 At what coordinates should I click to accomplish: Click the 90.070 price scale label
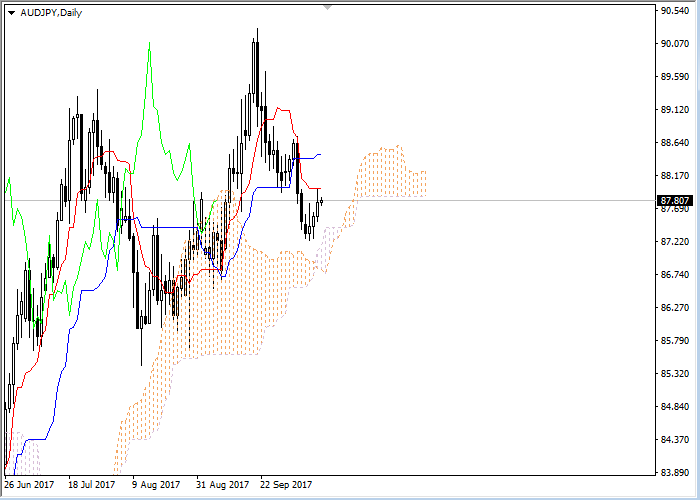tap(675, 44)
